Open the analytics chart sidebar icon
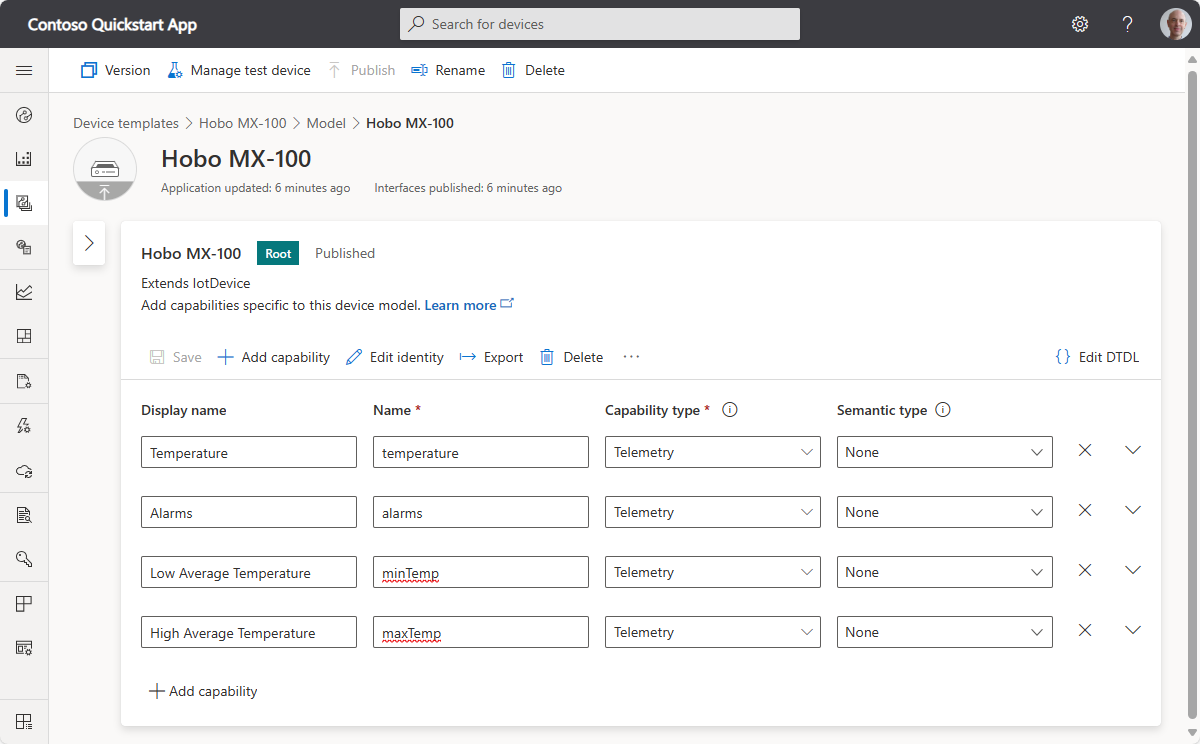The image size is (1200, 744). click(x=24, y=292)
